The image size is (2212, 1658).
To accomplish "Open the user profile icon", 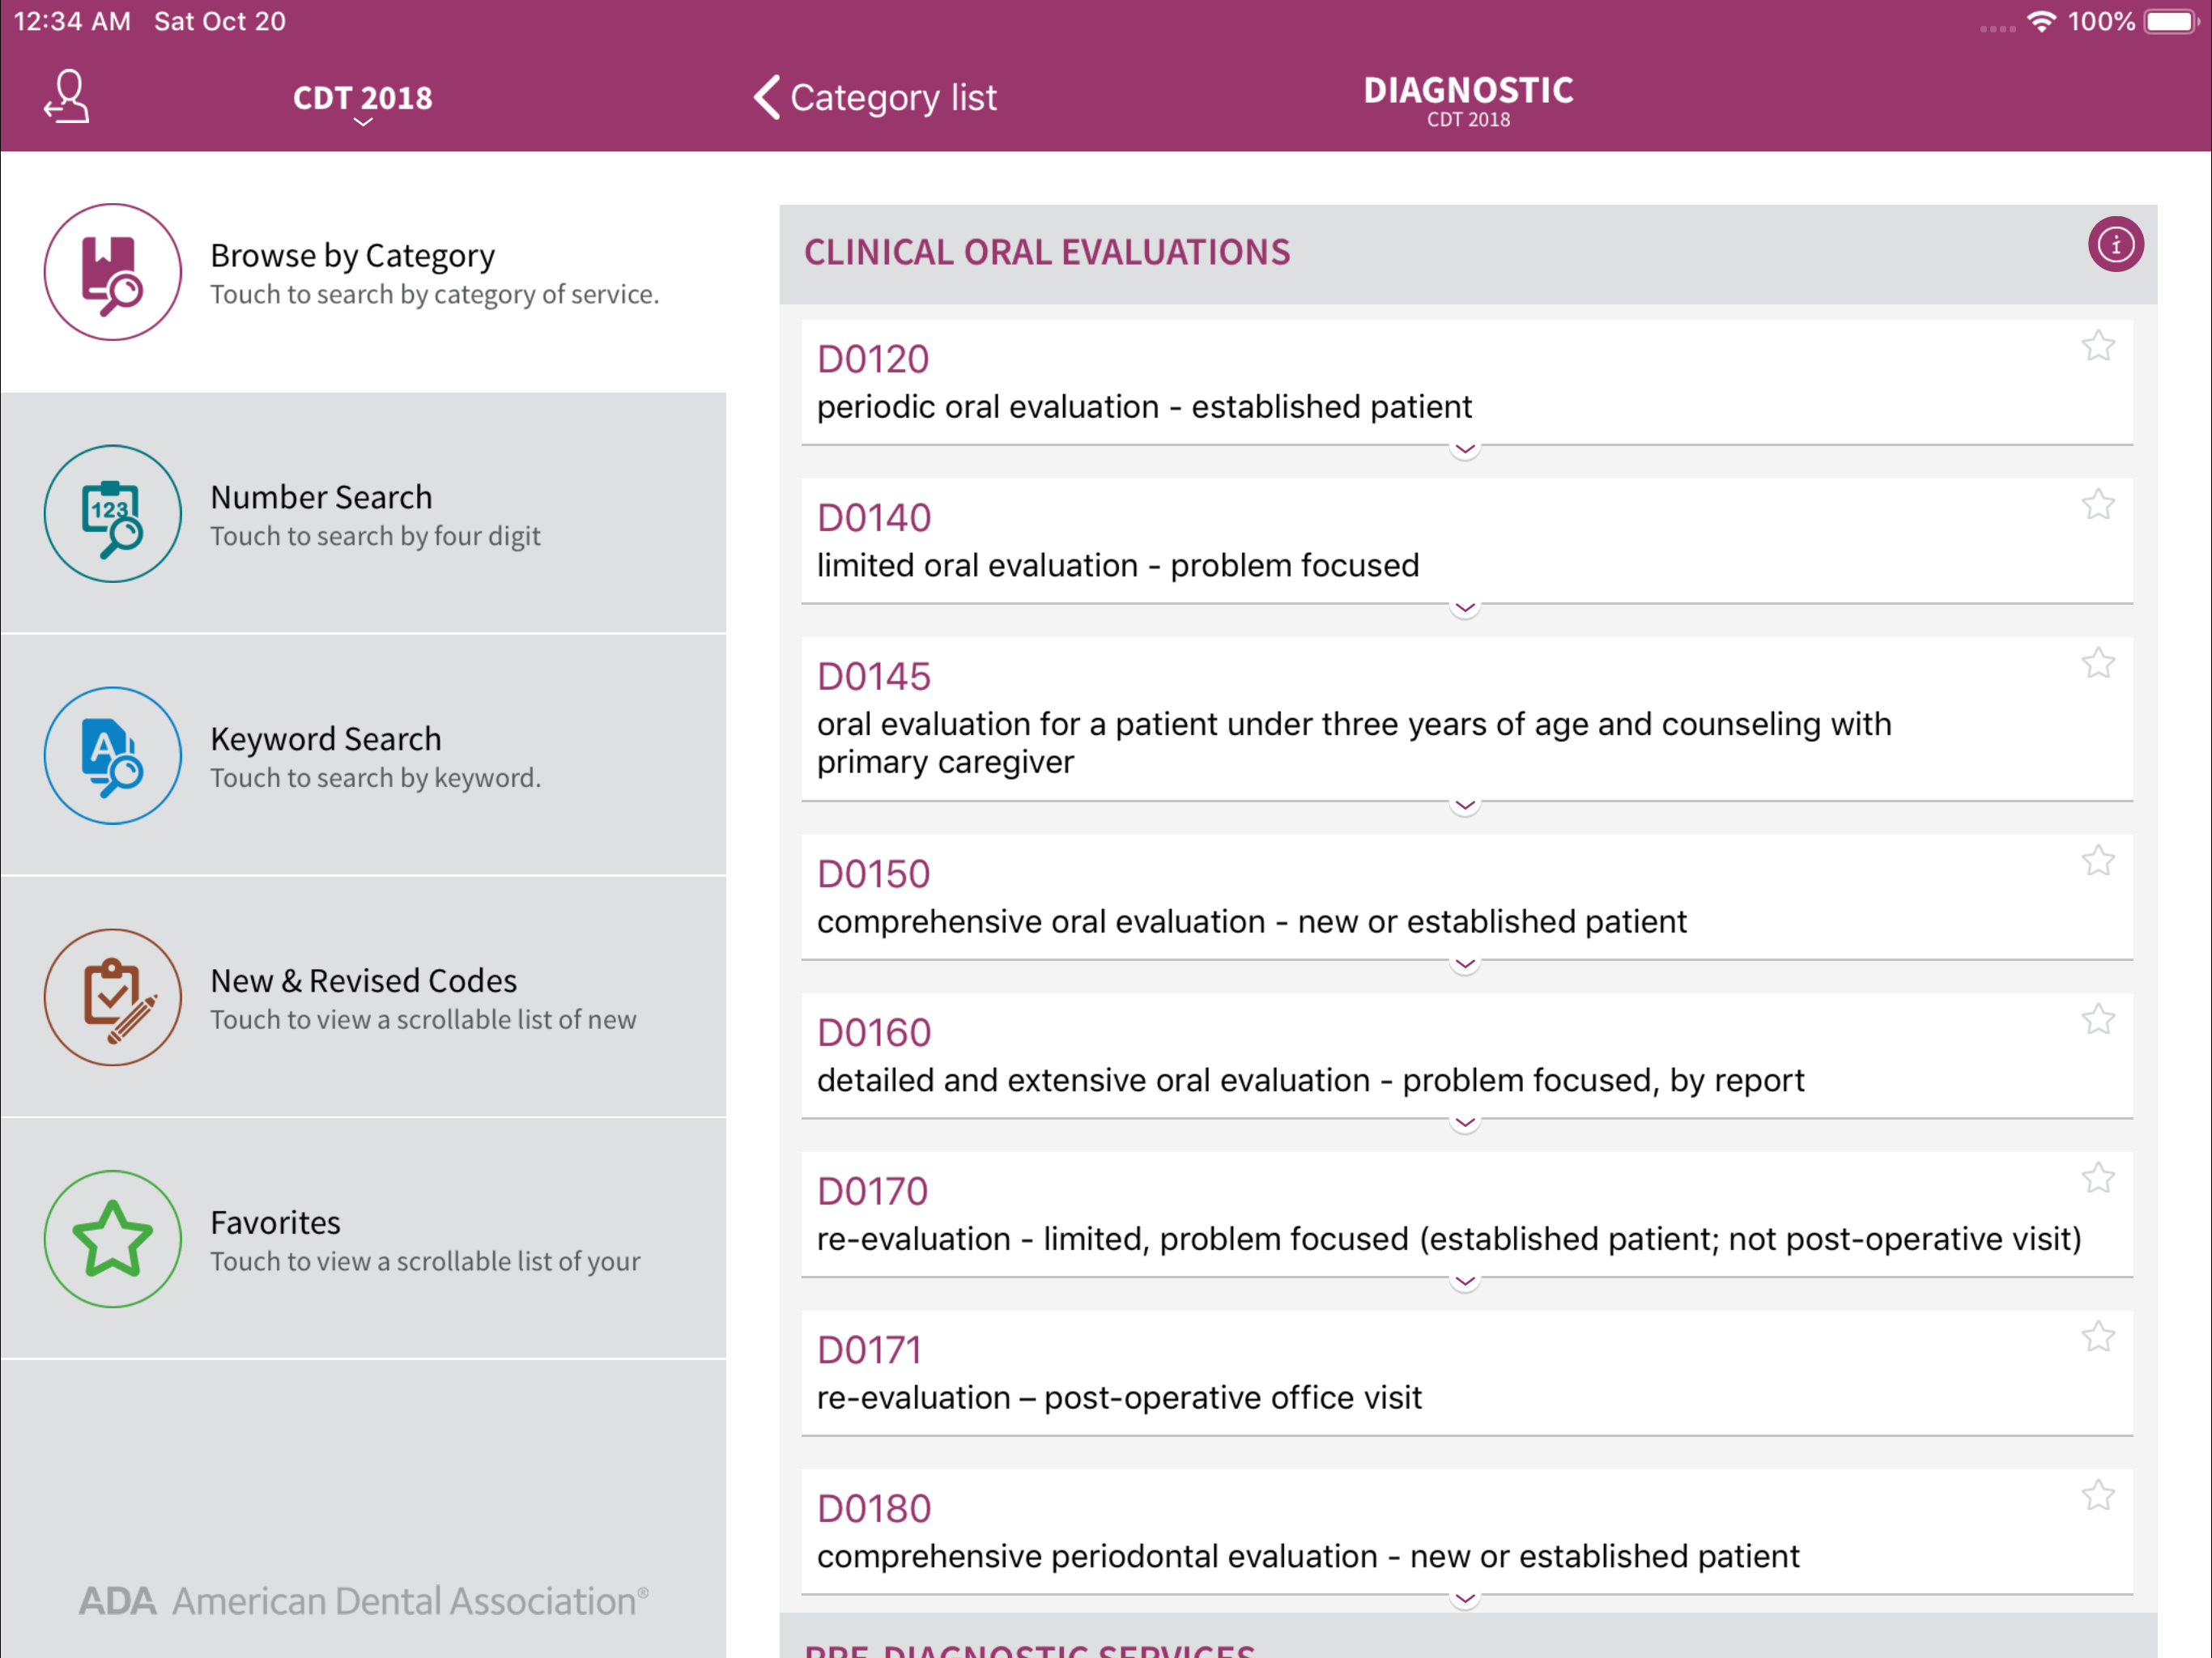I will [67, 97].
